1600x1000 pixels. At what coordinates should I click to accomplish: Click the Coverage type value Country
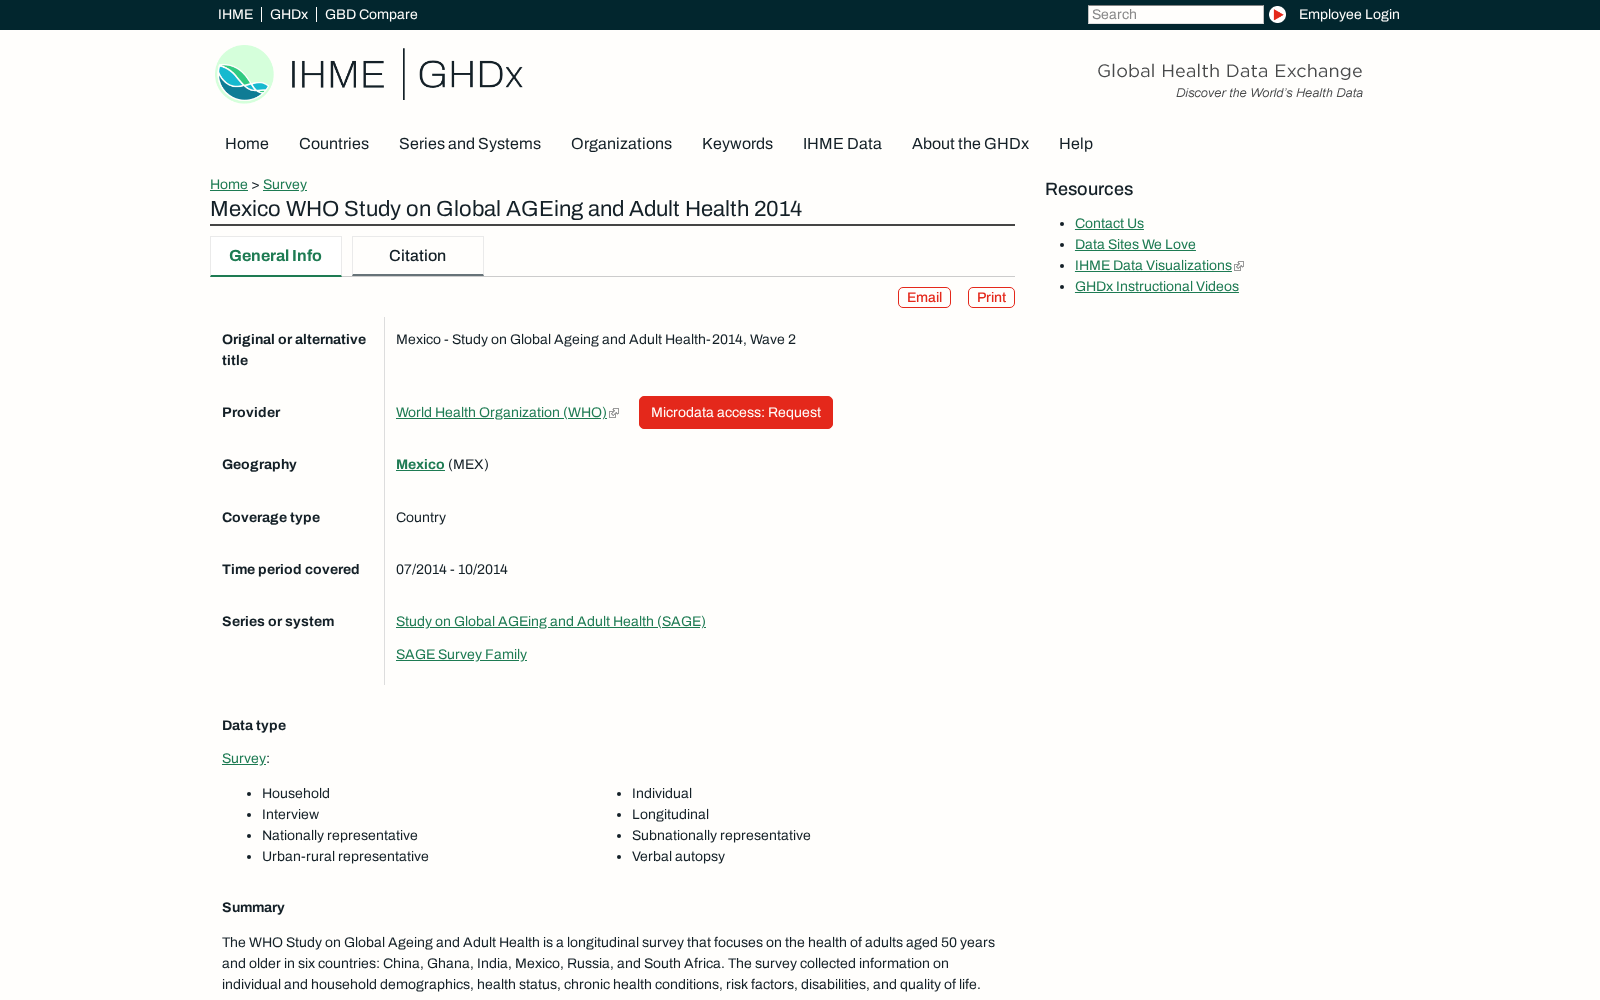tap(421, 517)
